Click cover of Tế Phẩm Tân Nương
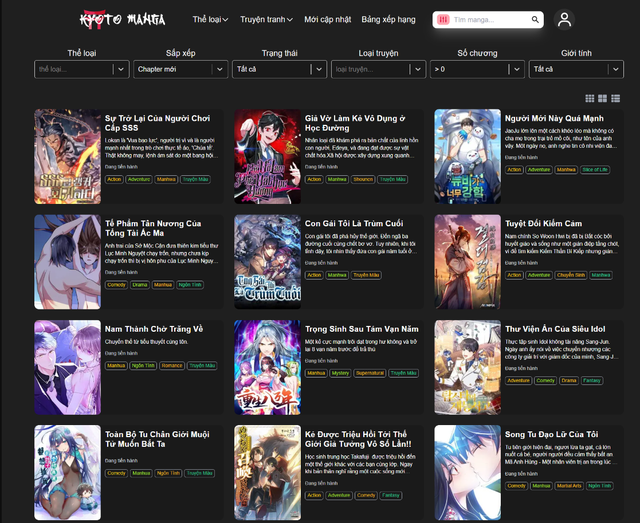 pos(67,262)
